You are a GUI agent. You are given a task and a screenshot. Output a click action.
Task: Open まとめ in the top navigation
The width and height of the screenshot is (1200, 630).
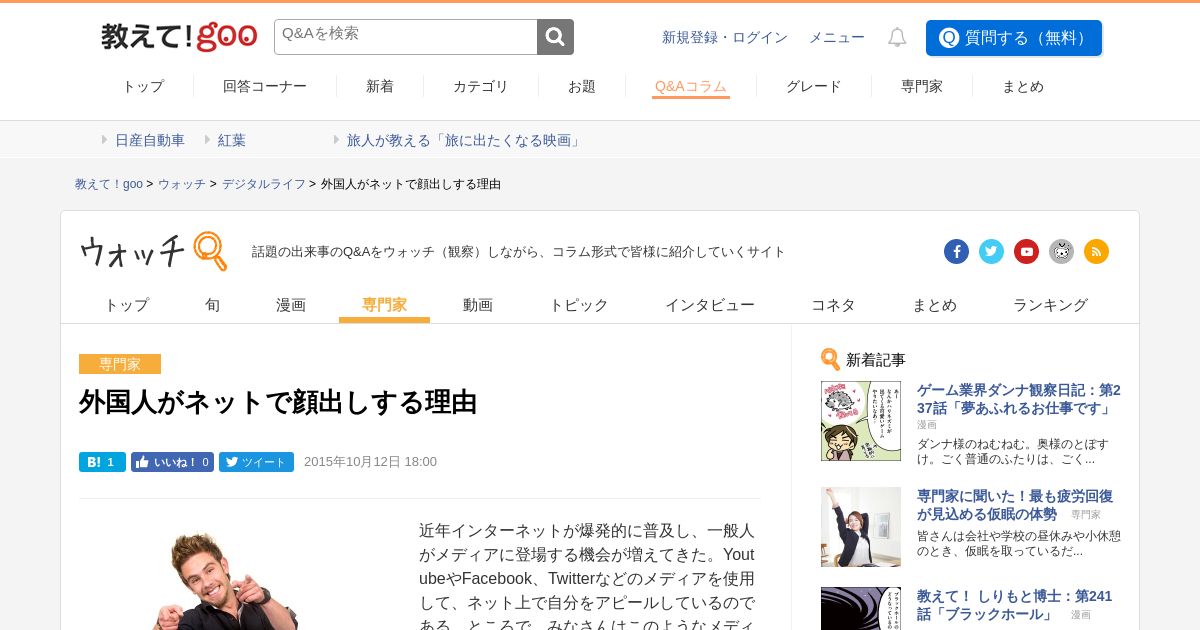[1023, 87]
